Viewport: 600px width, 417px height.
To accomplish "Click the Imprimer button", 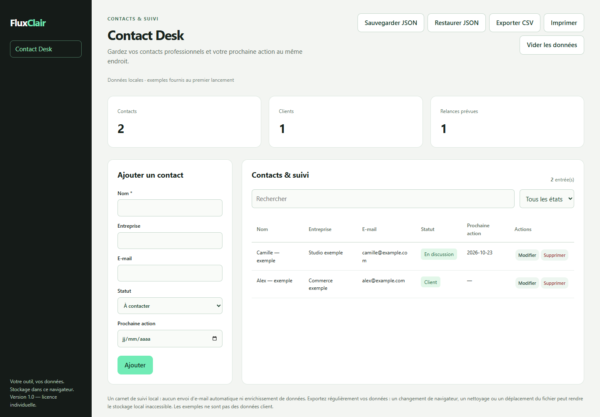I will pos(564,23).
